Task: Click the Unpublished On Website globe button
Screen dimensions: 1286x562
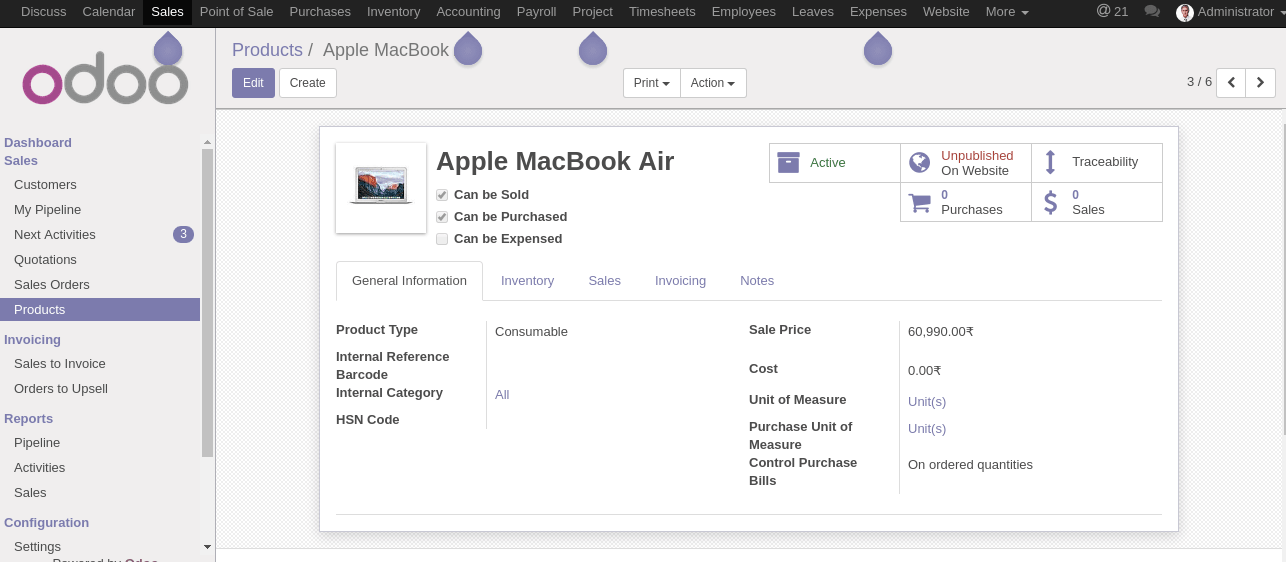Action: pos(965,163)
